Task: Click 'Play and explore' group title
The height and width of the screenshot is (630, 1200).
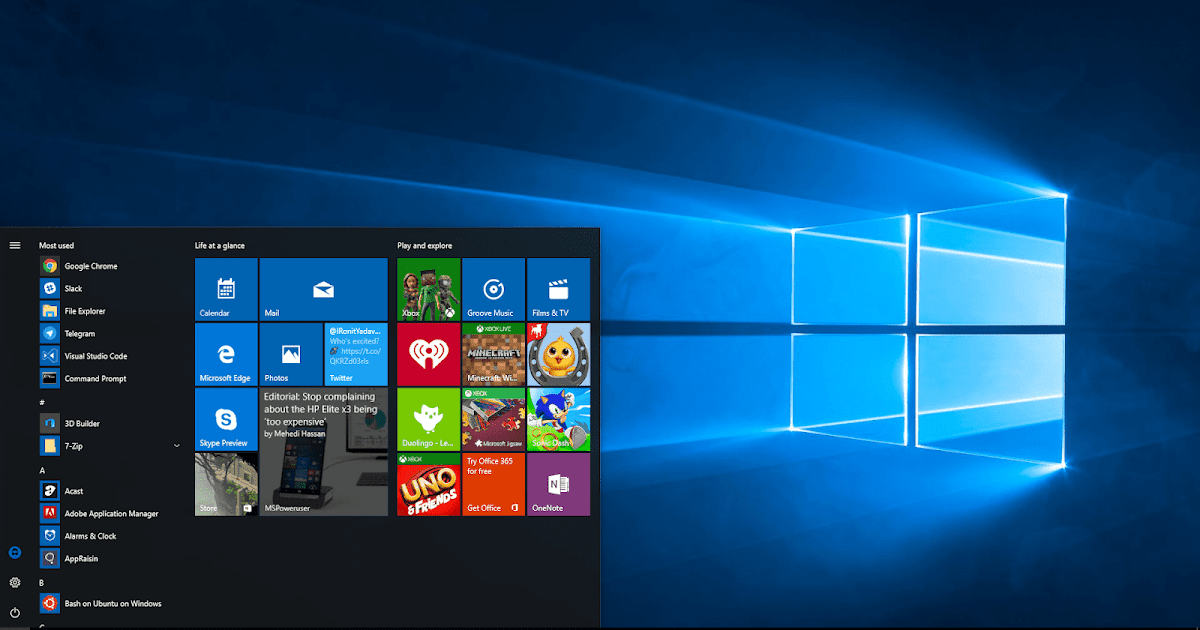Action: click(424, 245)
